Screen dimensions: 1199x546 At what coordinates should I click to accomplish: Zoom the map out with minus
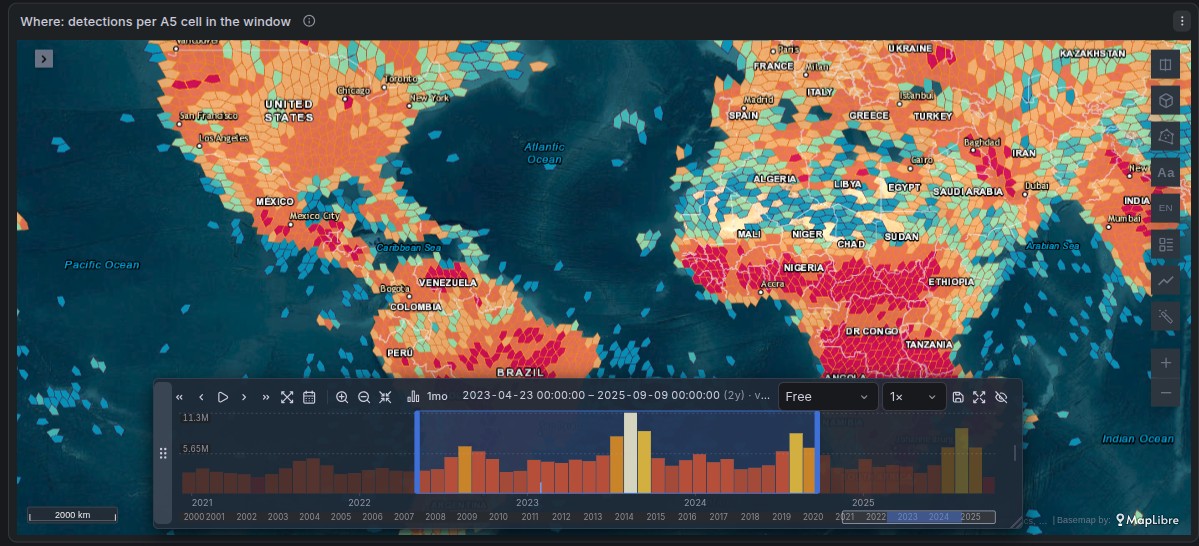tap(1165, 392)
